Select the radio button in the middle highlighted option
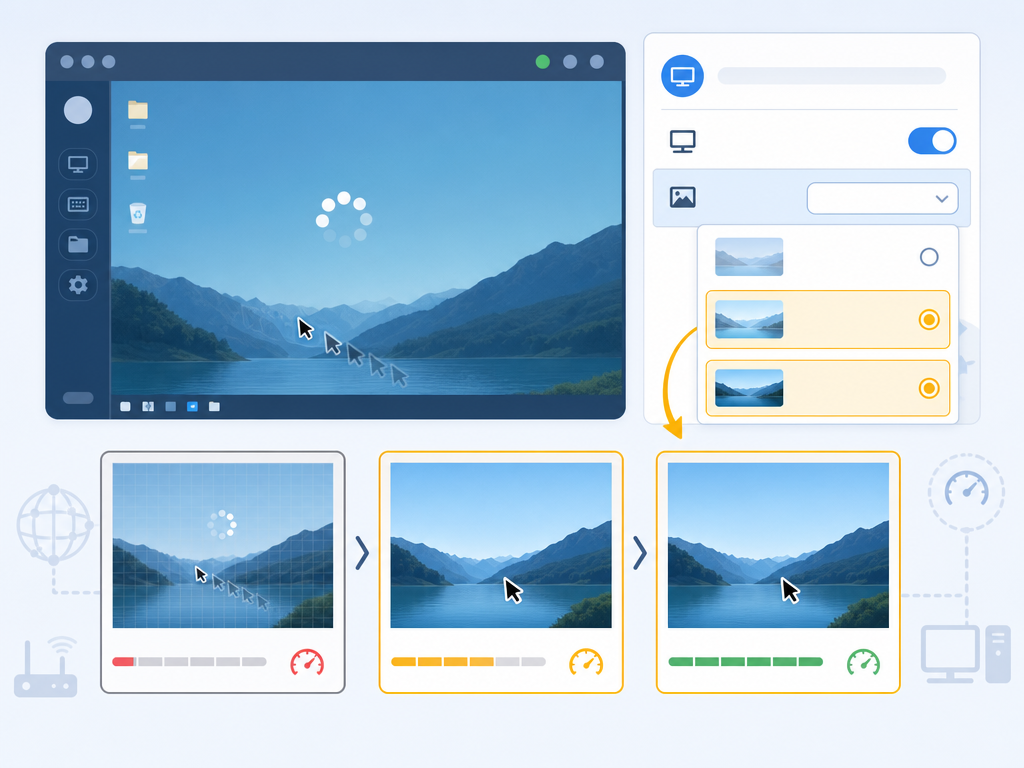This screenshot has height=768, width=1024. point(929,319)
